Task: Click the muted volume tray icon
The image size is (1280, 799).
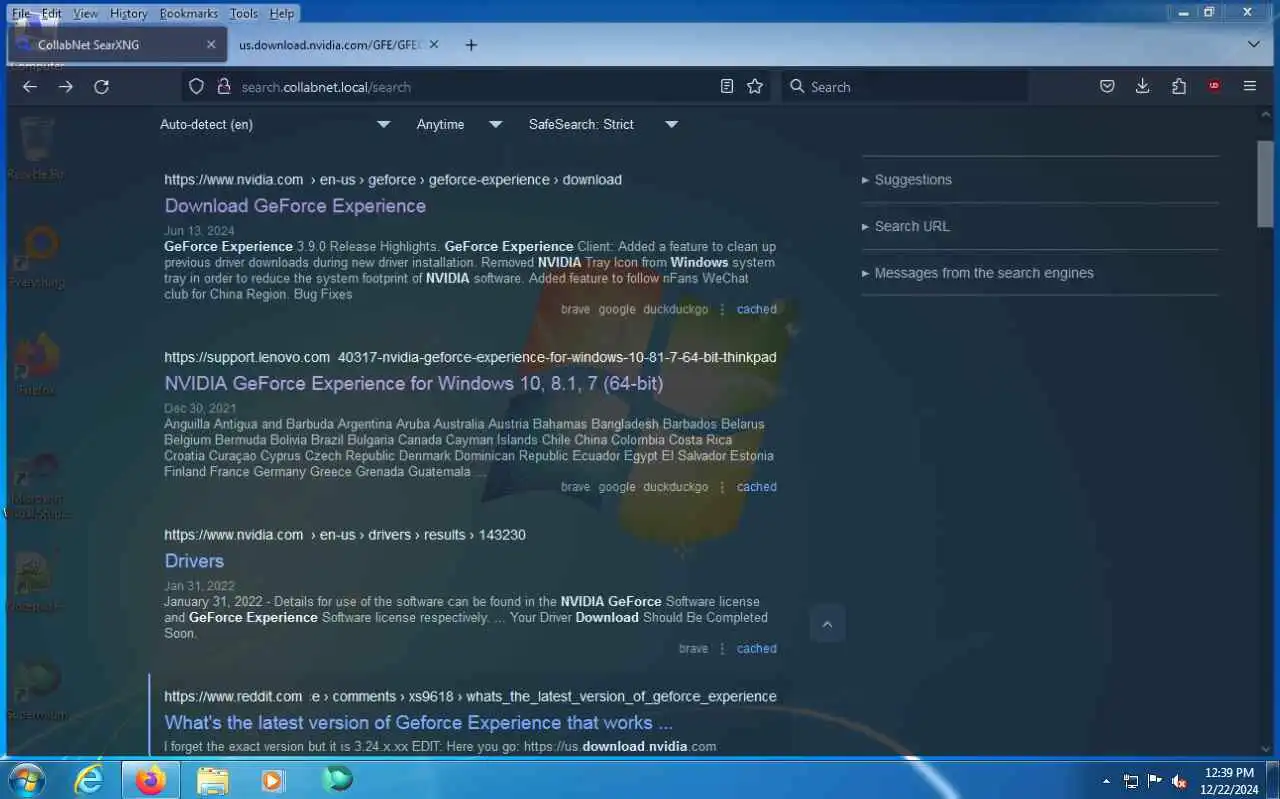Action: [x=1180, y=781]
